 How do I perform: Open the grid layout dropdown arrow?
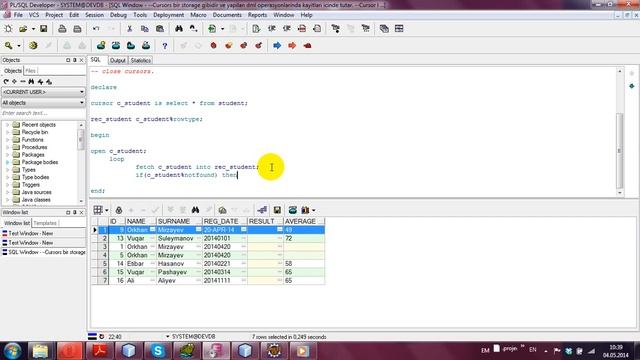(x=107, y=210)
